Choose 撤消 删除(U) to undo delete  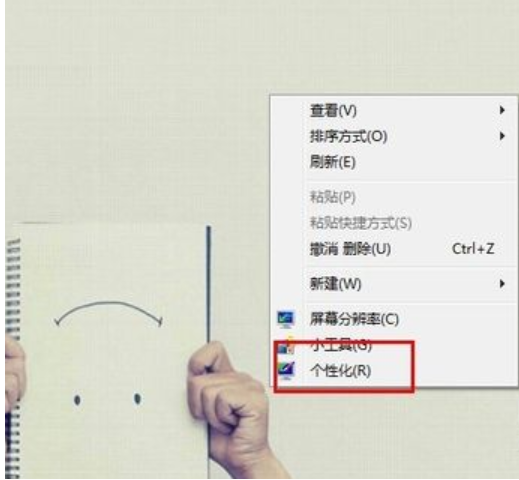coord(394,249)
